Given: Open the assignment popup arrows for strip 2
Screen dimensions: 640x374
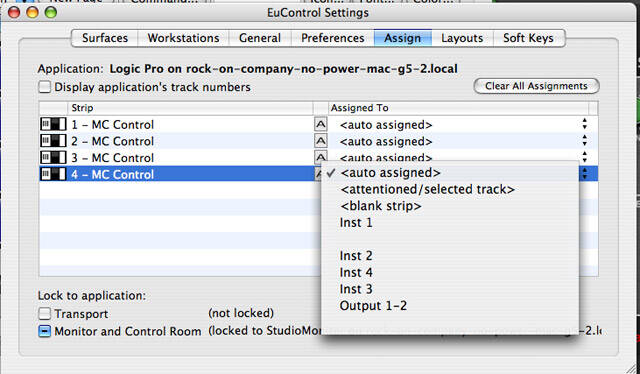Looking at the screenshot, I should point(584,141).
